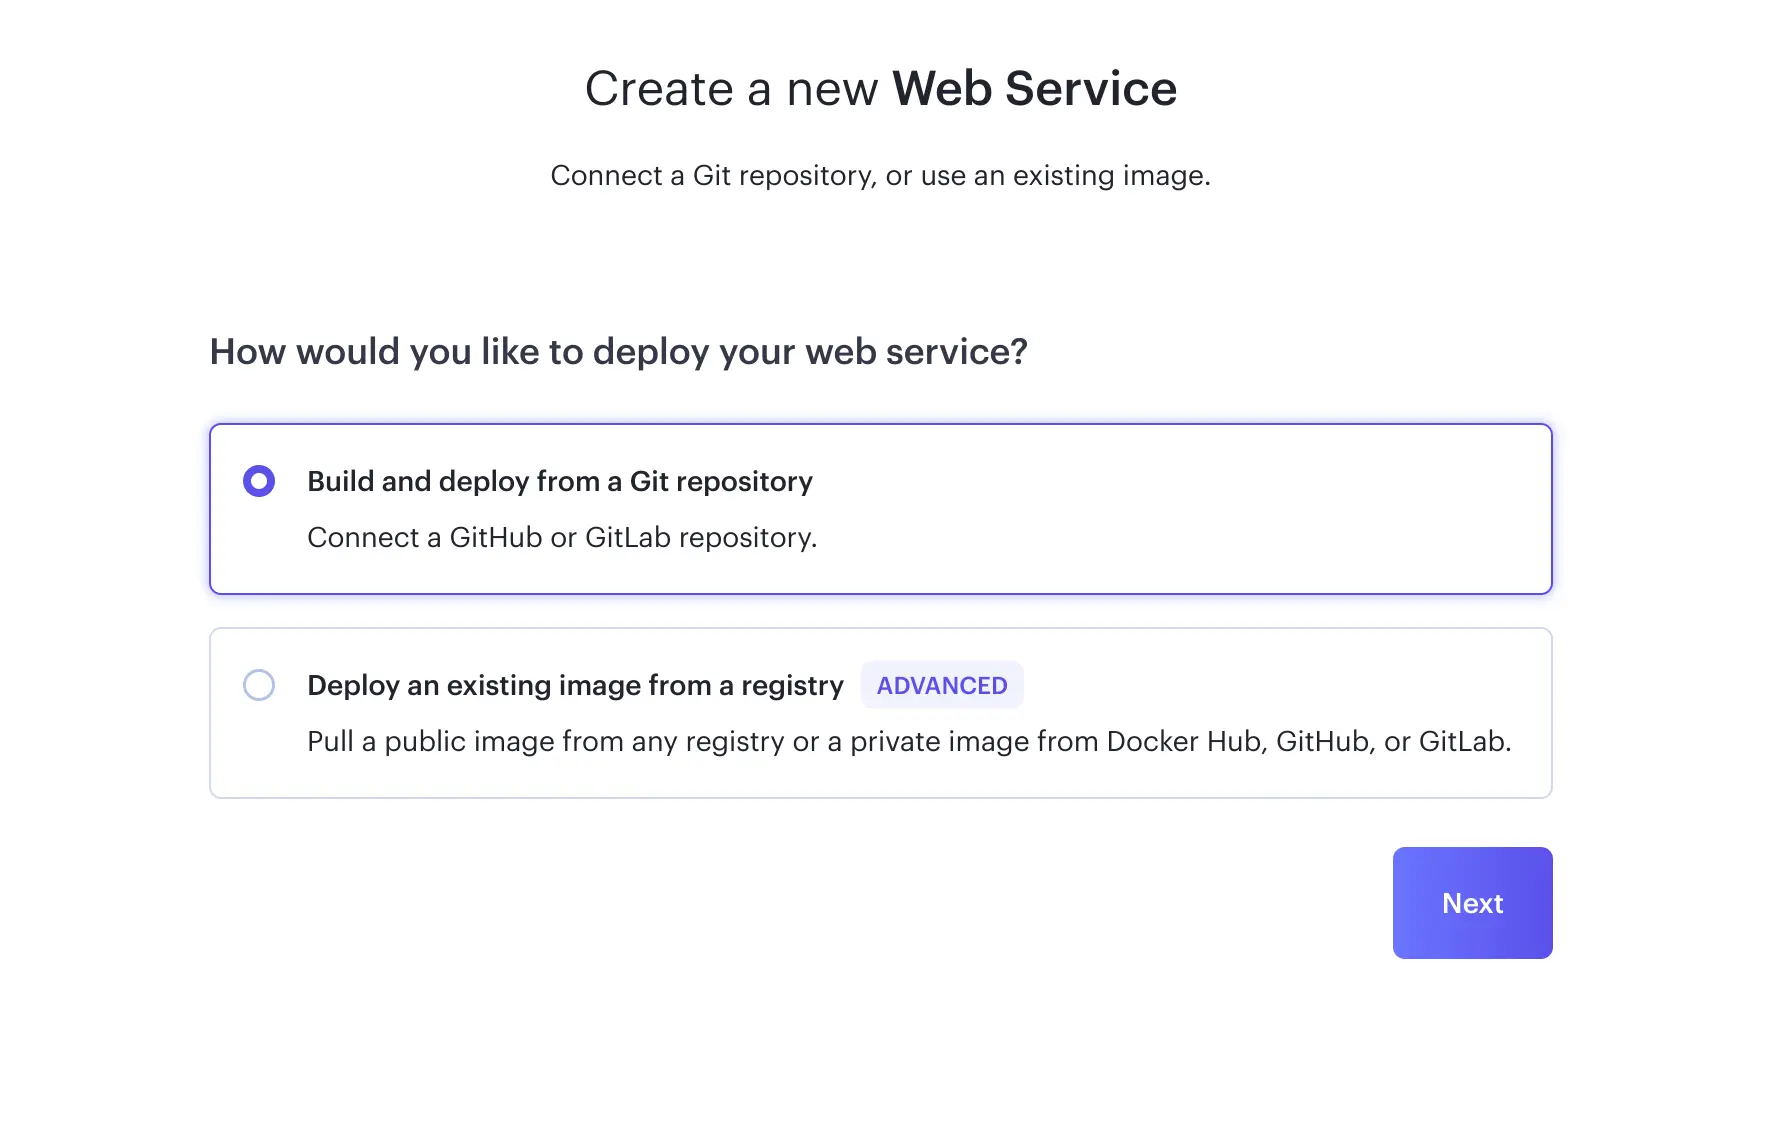Click 'Connect a Git repository, or use an existing image.' subtitle
1776x1126 pixels.
pyautogui.click(x=881, y=176)
